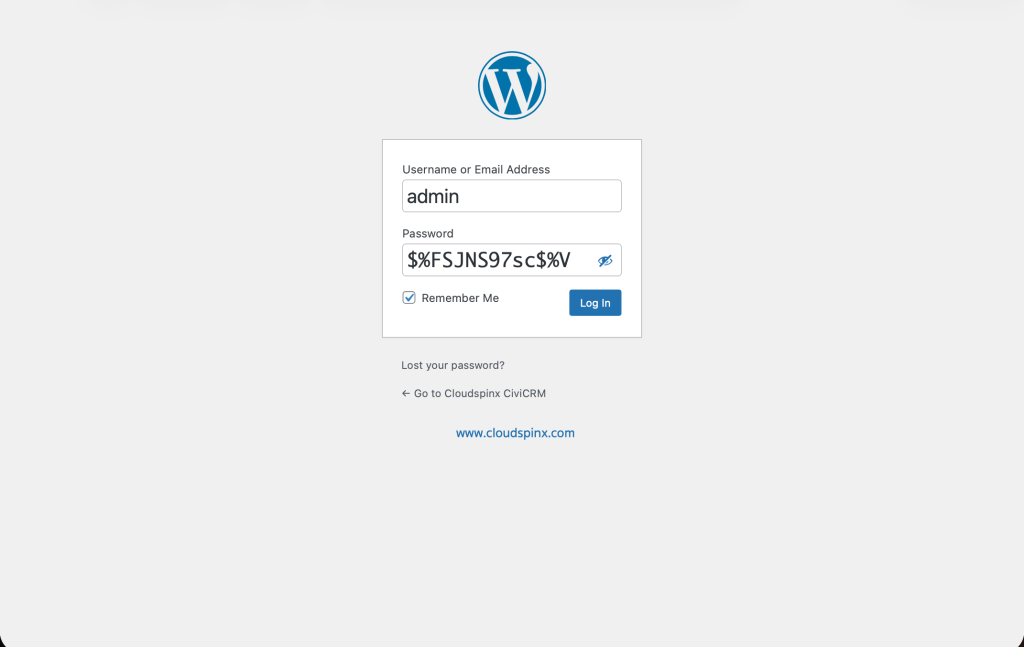Place cursor after admin in username box
Viewport: 1024px width, 647px height.
click(x=462, y=196)
